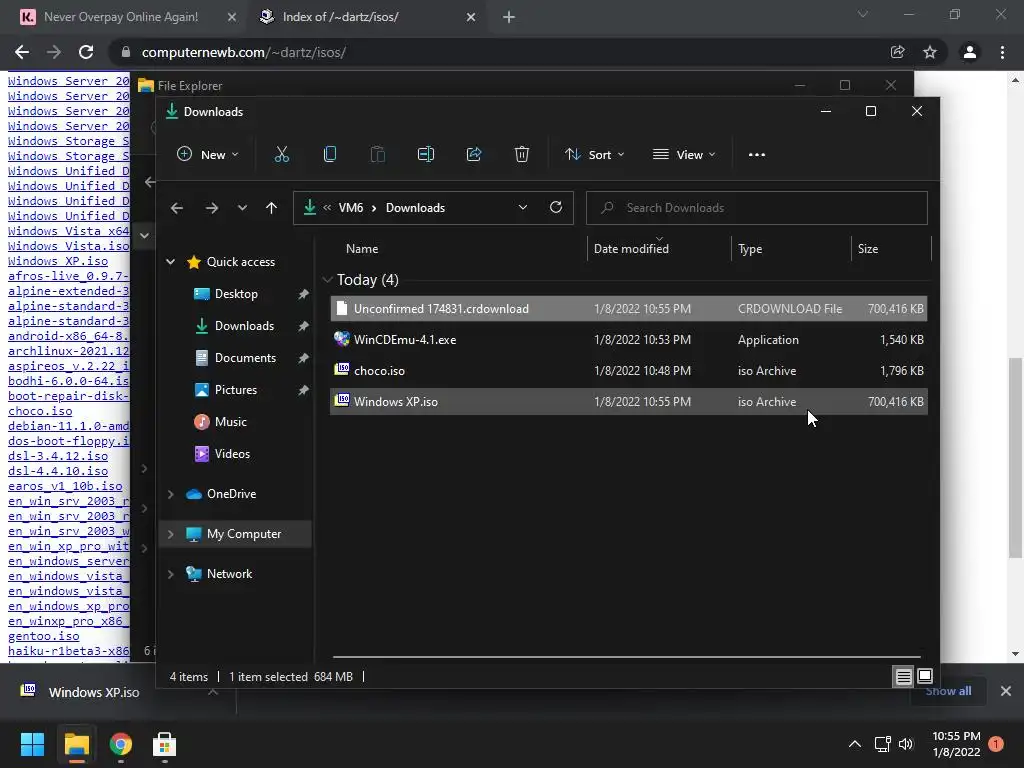This screenshot has width=1024, height=768.
Task: Click Chrome icon on the taskbar
Action: [120, 744]
